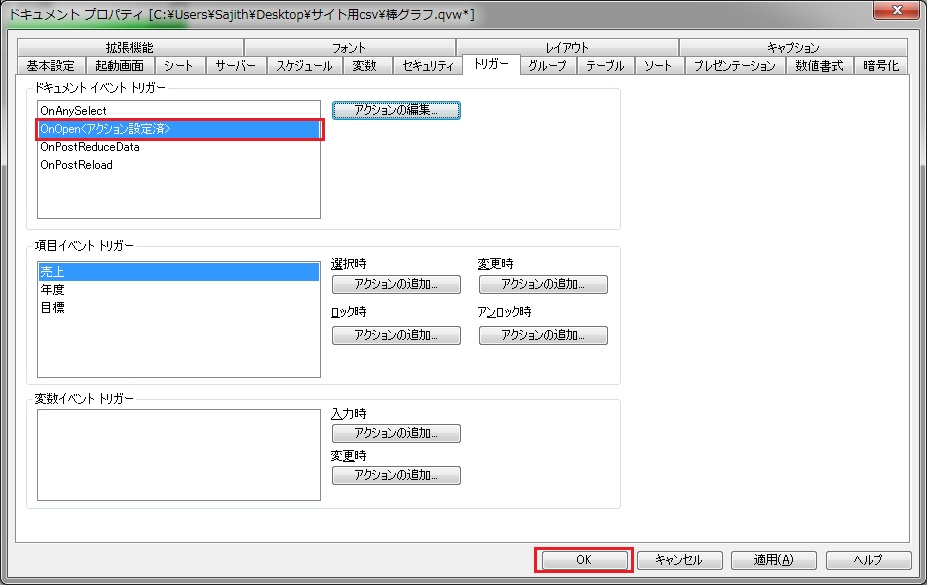This screenshot has height=585, width=927.
Task: Click the アクションの編集 button
Action: click(x=397, y=110)
